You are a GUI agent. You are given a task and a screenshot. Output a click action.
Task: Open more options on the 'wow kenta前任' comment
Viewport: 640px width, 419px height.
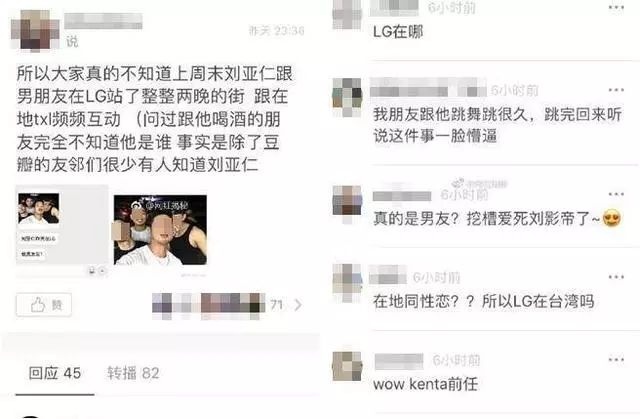pyautogui.click(x=616, y=359)
